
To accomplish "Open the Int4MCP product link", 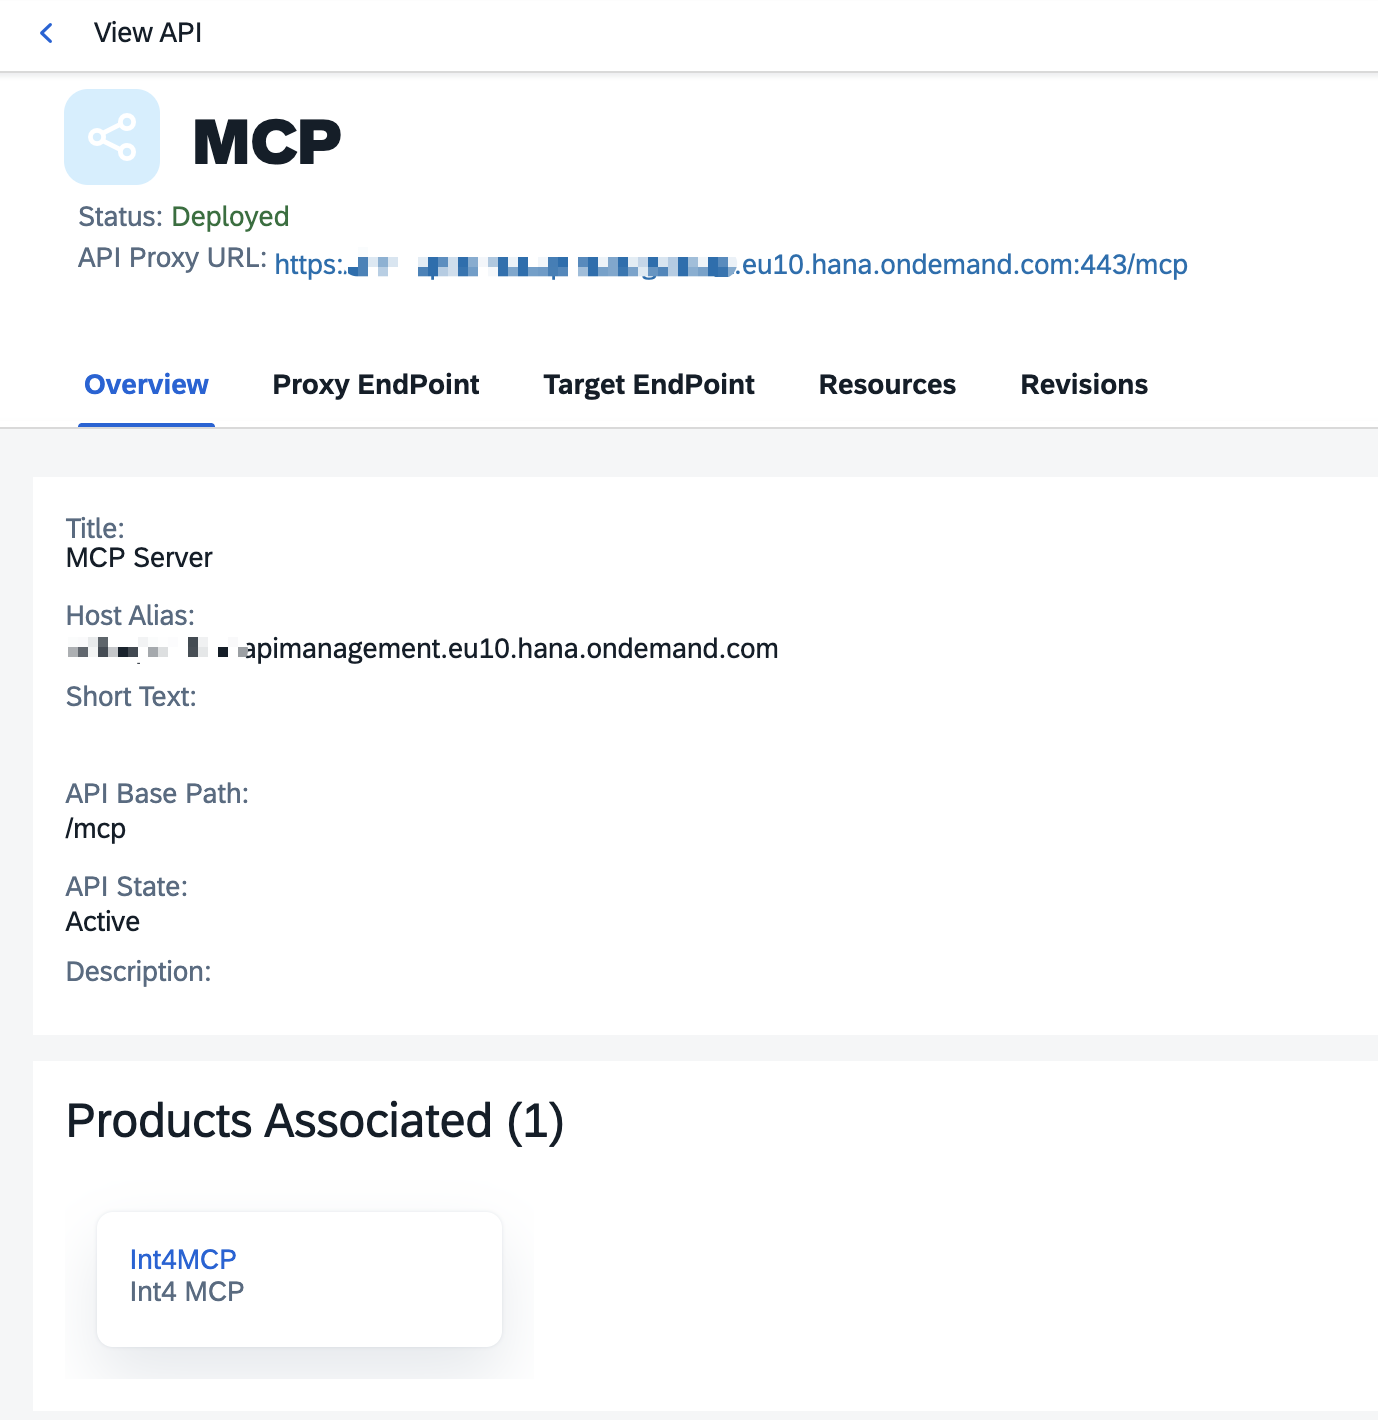I will pyautogui.click(x=183, y=1259).
